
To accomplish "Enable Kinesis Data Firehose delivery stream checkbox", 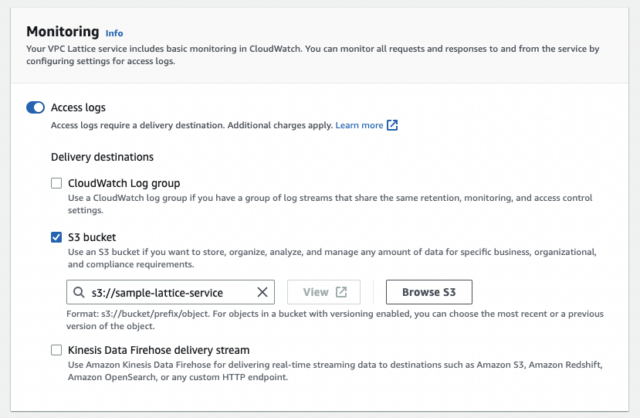I will [x=56, y=350].
